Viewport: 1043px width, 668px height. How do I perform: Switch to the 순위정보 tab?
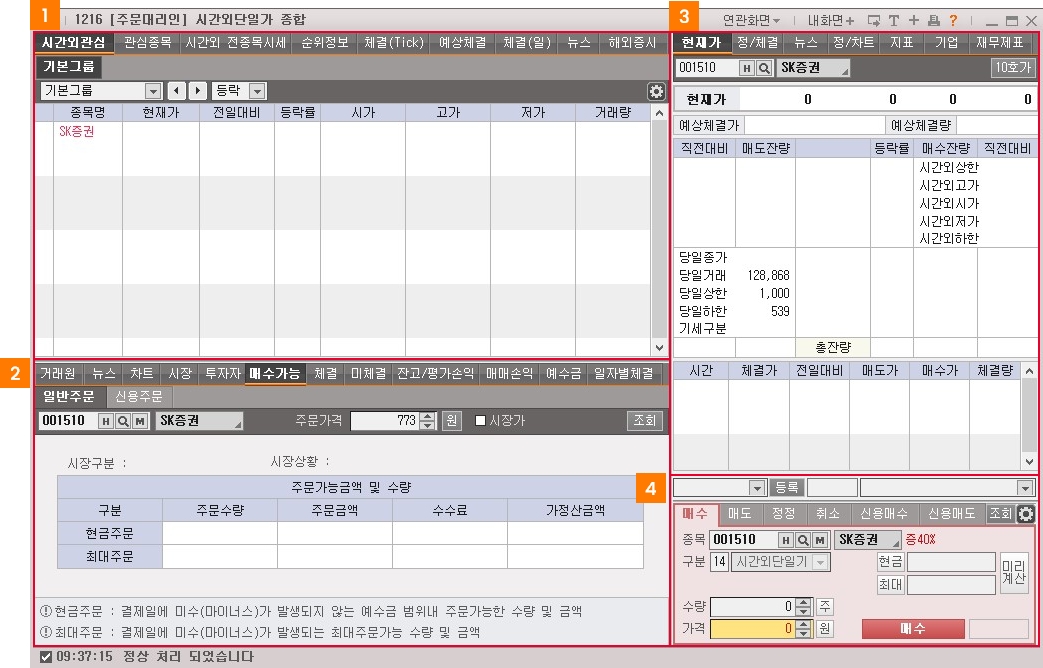tap(325, 43)
